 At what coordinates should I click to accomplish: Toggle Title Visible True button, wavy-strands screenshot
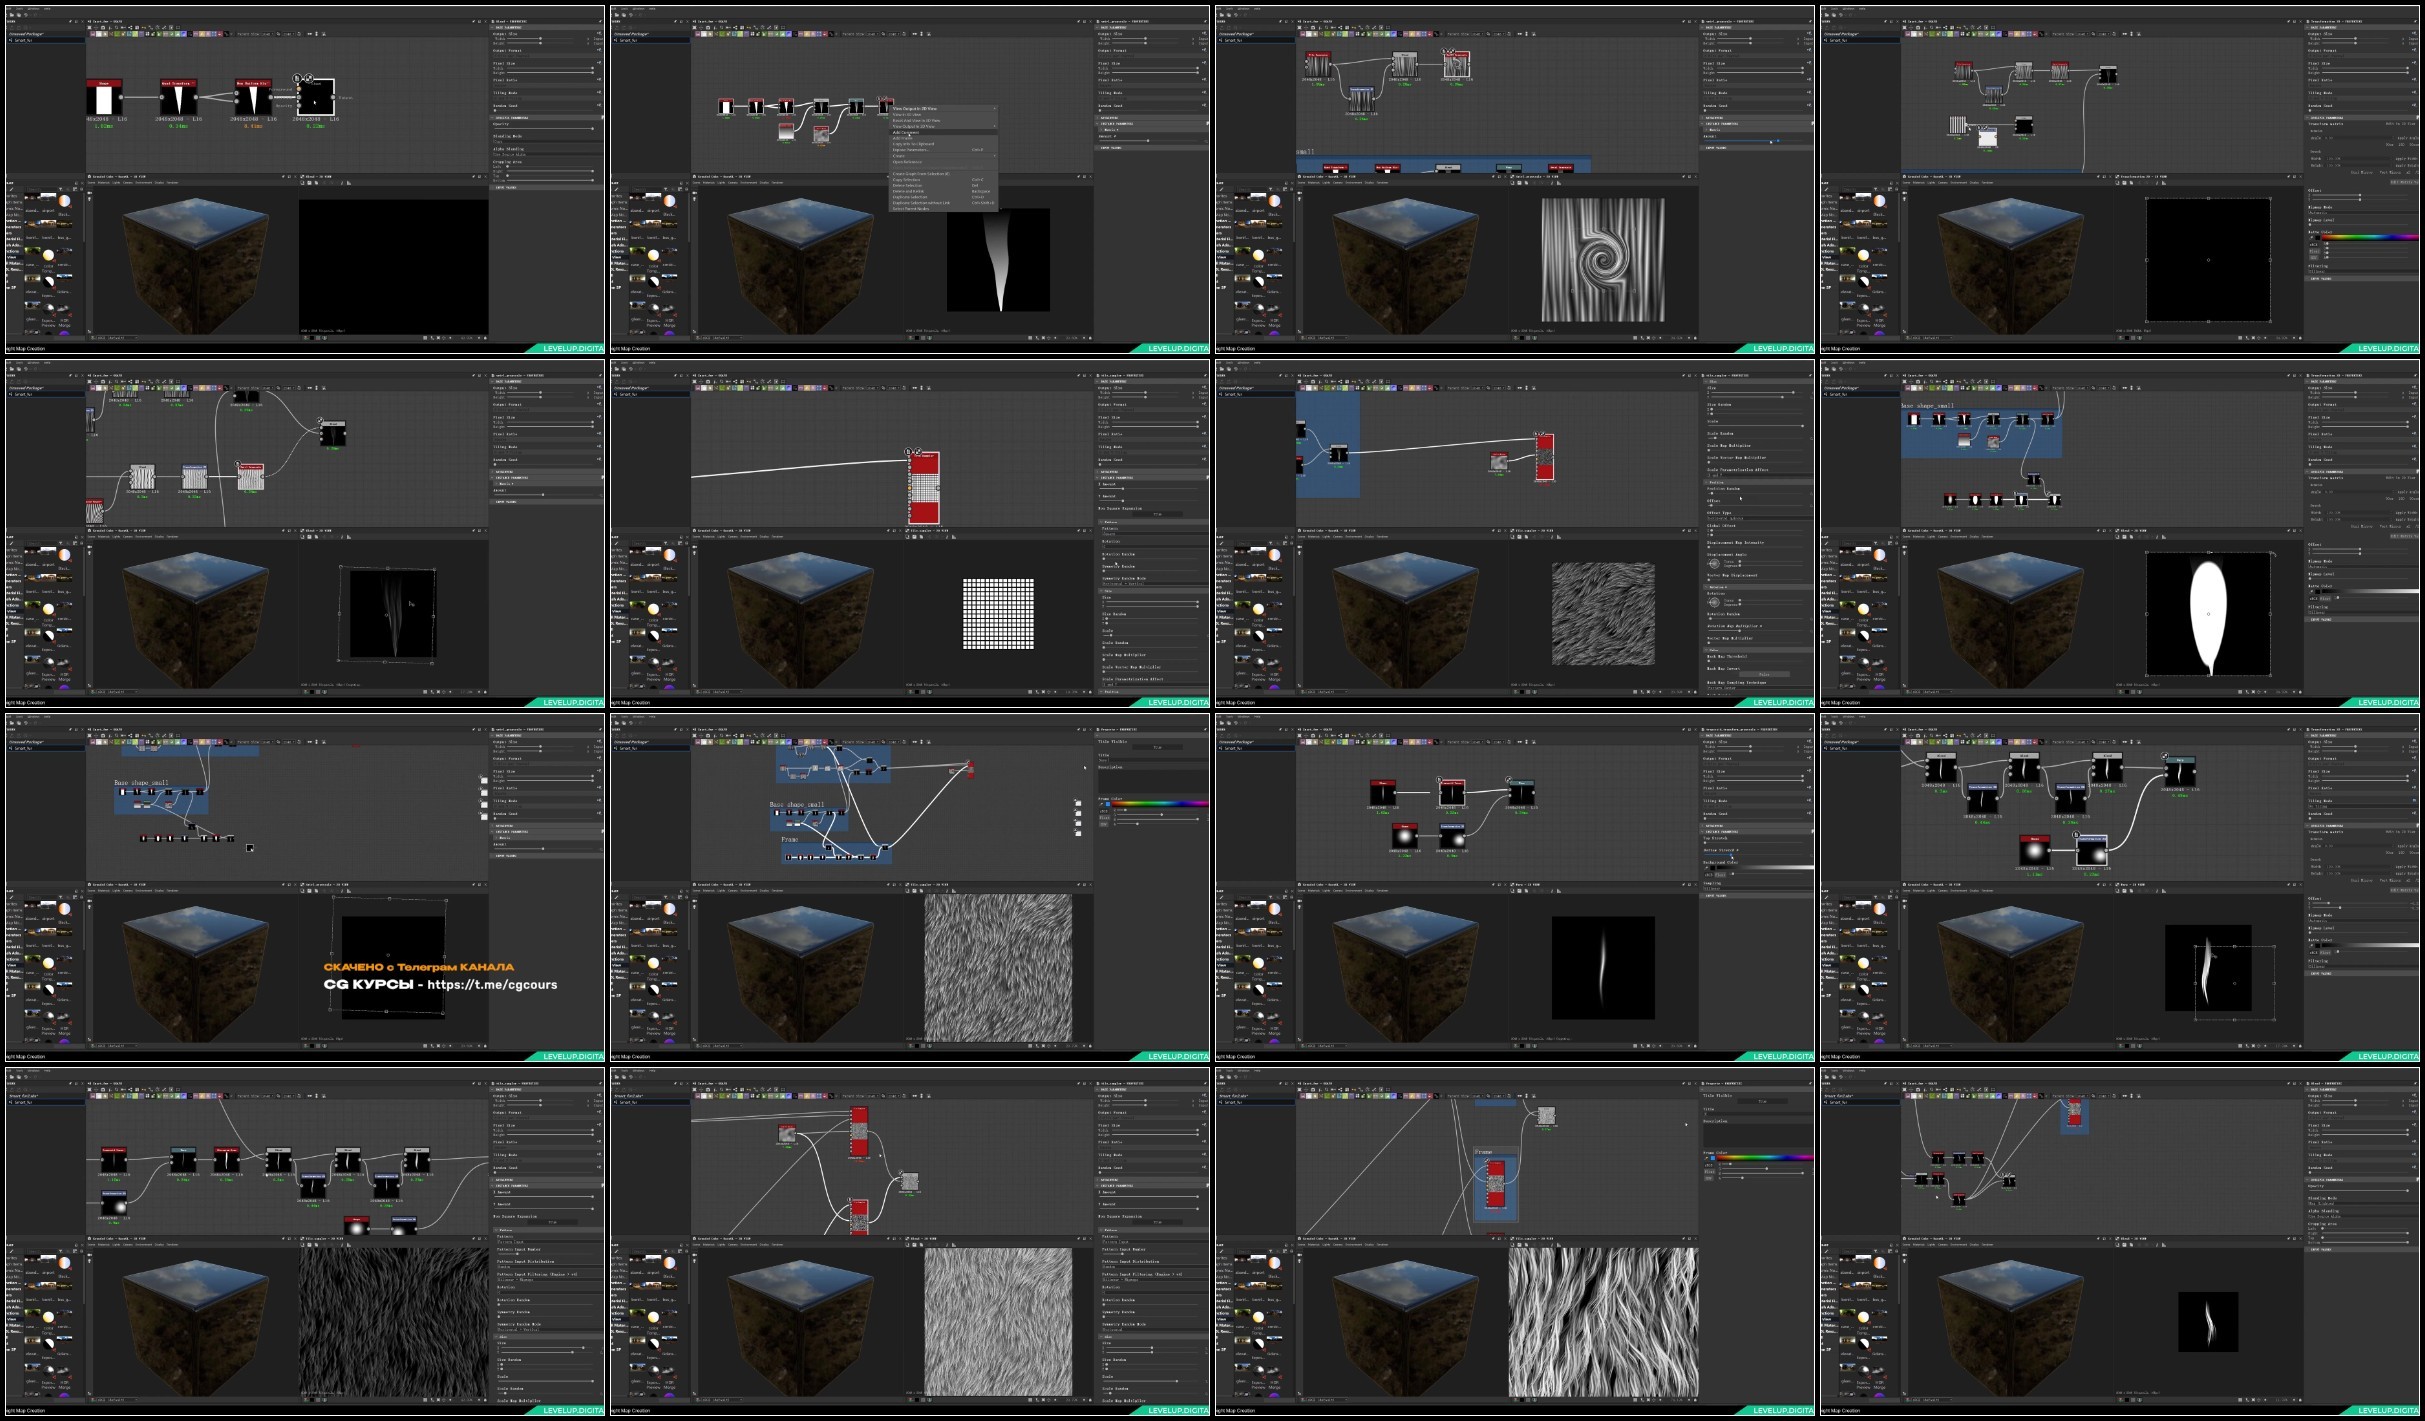point(1763,1101)
